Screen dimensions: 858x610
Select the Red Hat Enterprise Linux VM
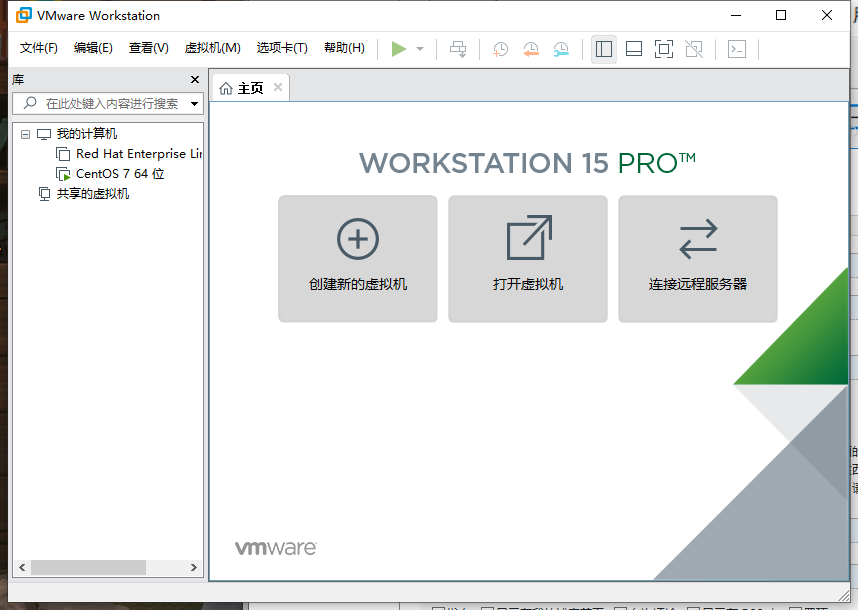pyautogui.click(x=139, y=154)
